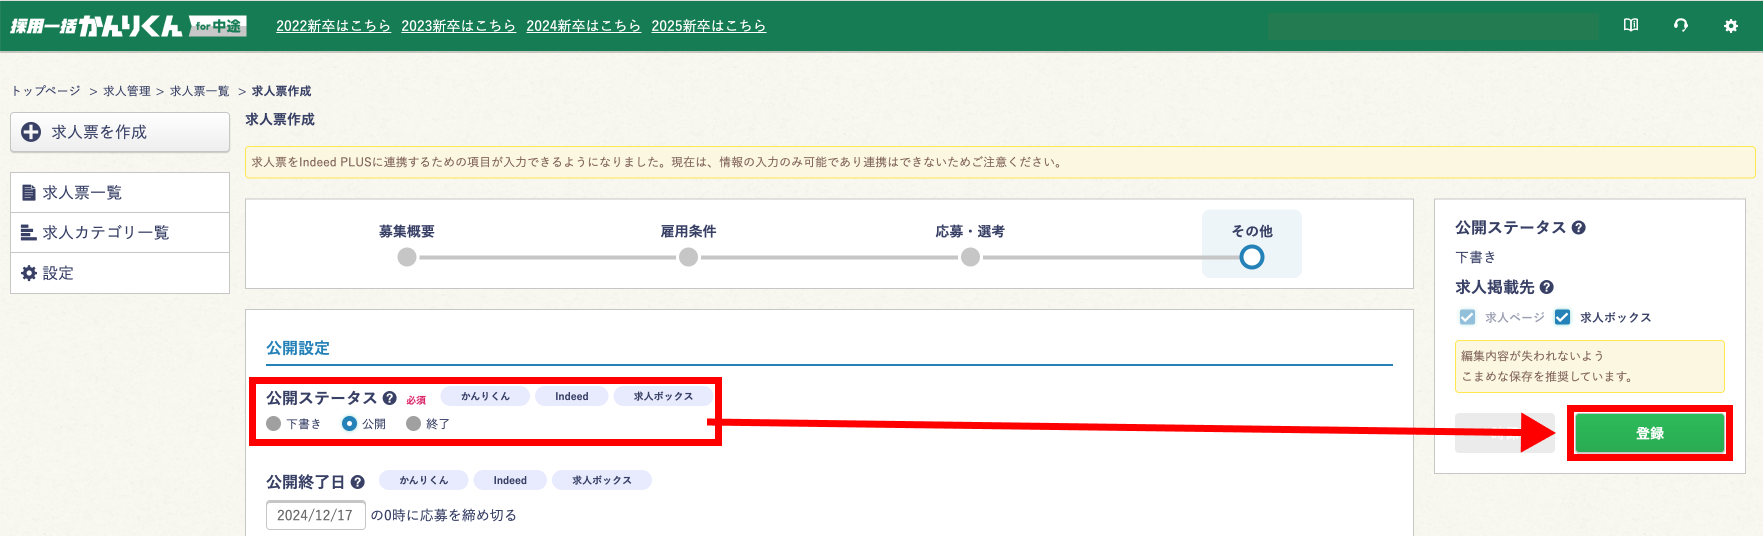Open the 2022新卒はこちら link

coord(333,26)
